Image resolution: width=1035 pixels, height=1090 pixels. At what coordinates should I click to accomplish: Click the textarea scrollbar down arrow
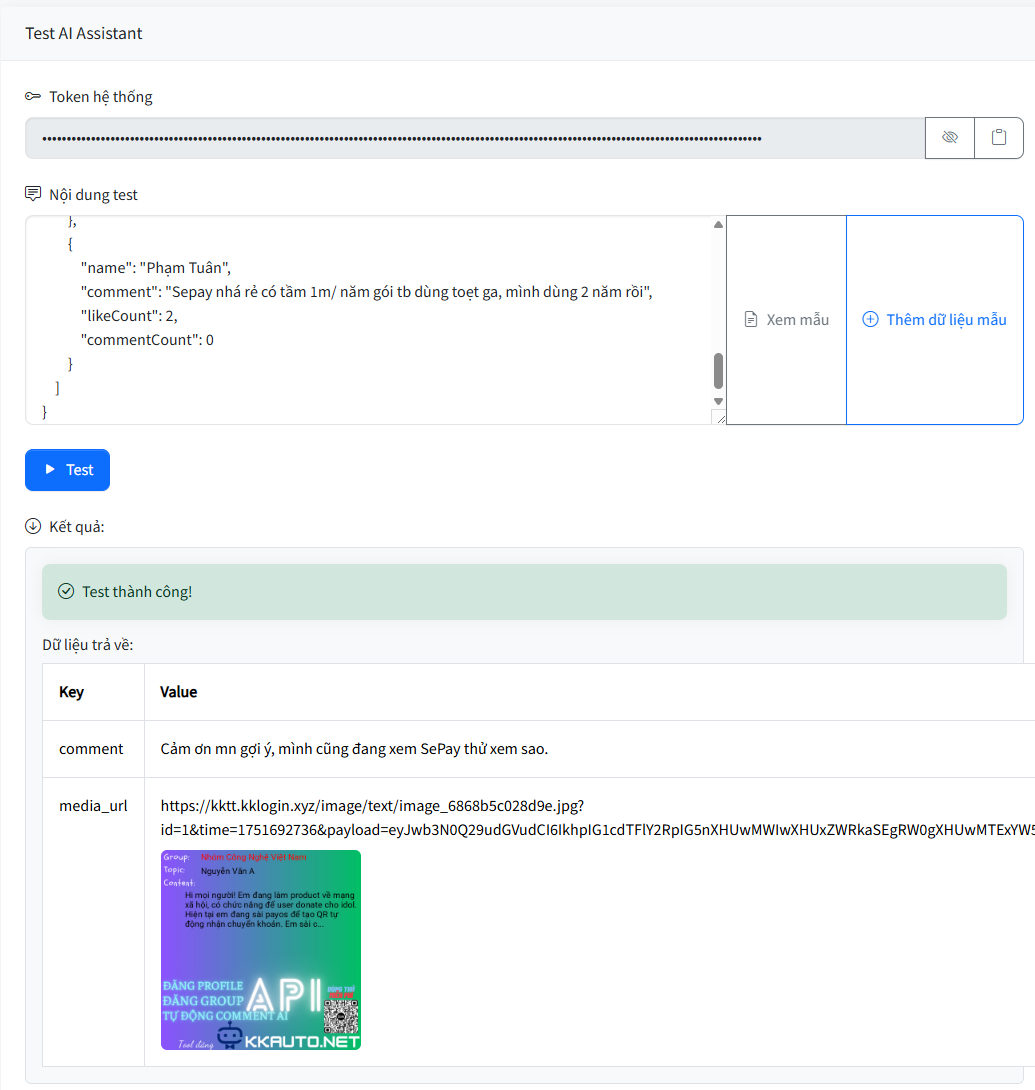(718, 401)
